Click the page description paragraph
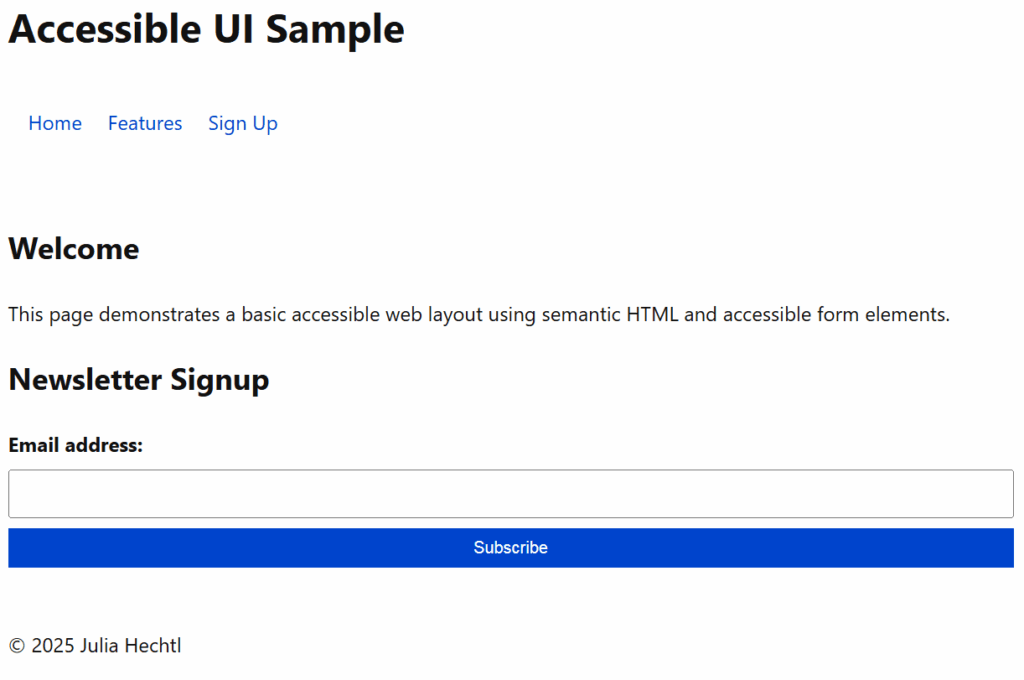This screenshot has height=680, width=1024. [x=479, y=315]
